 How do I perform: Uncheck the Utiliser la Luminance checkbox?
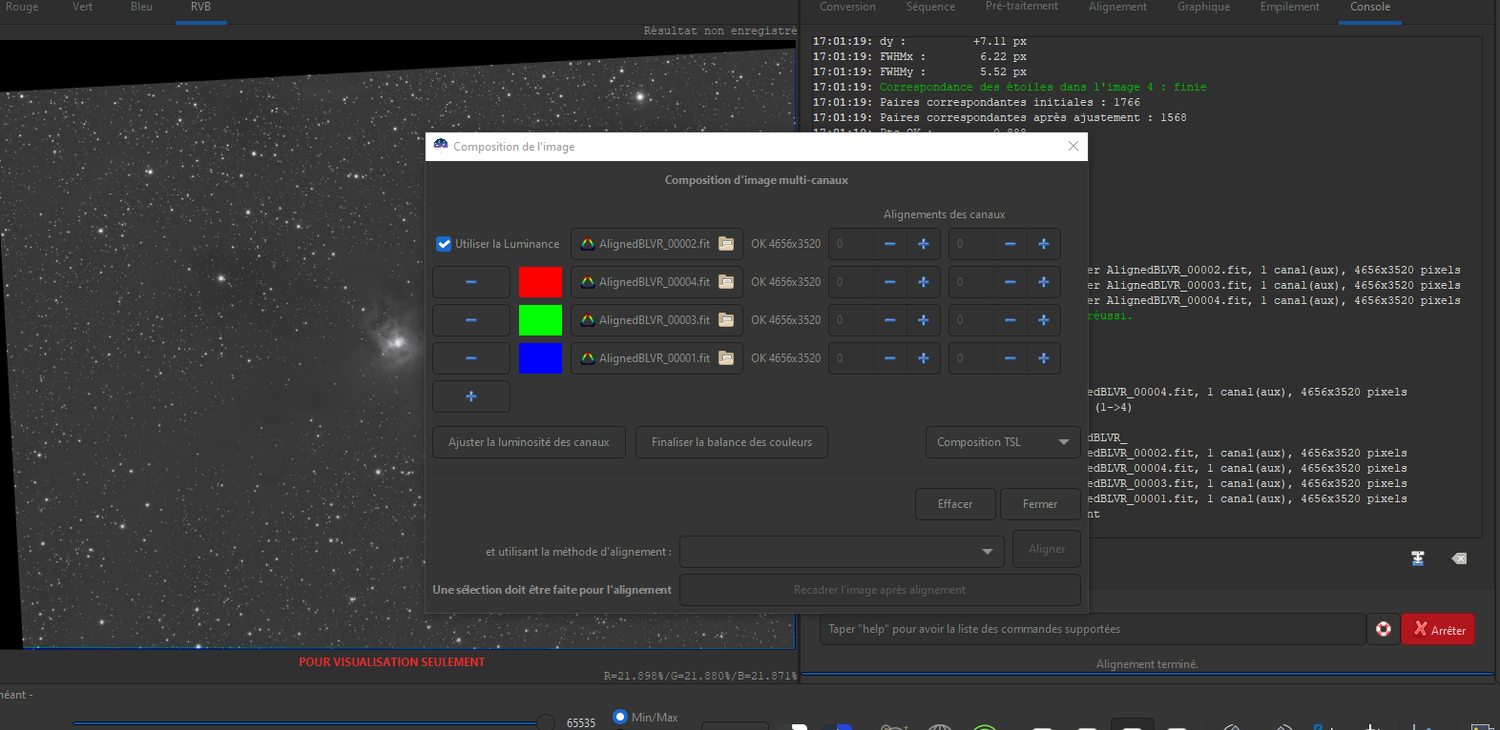point(444,244)
